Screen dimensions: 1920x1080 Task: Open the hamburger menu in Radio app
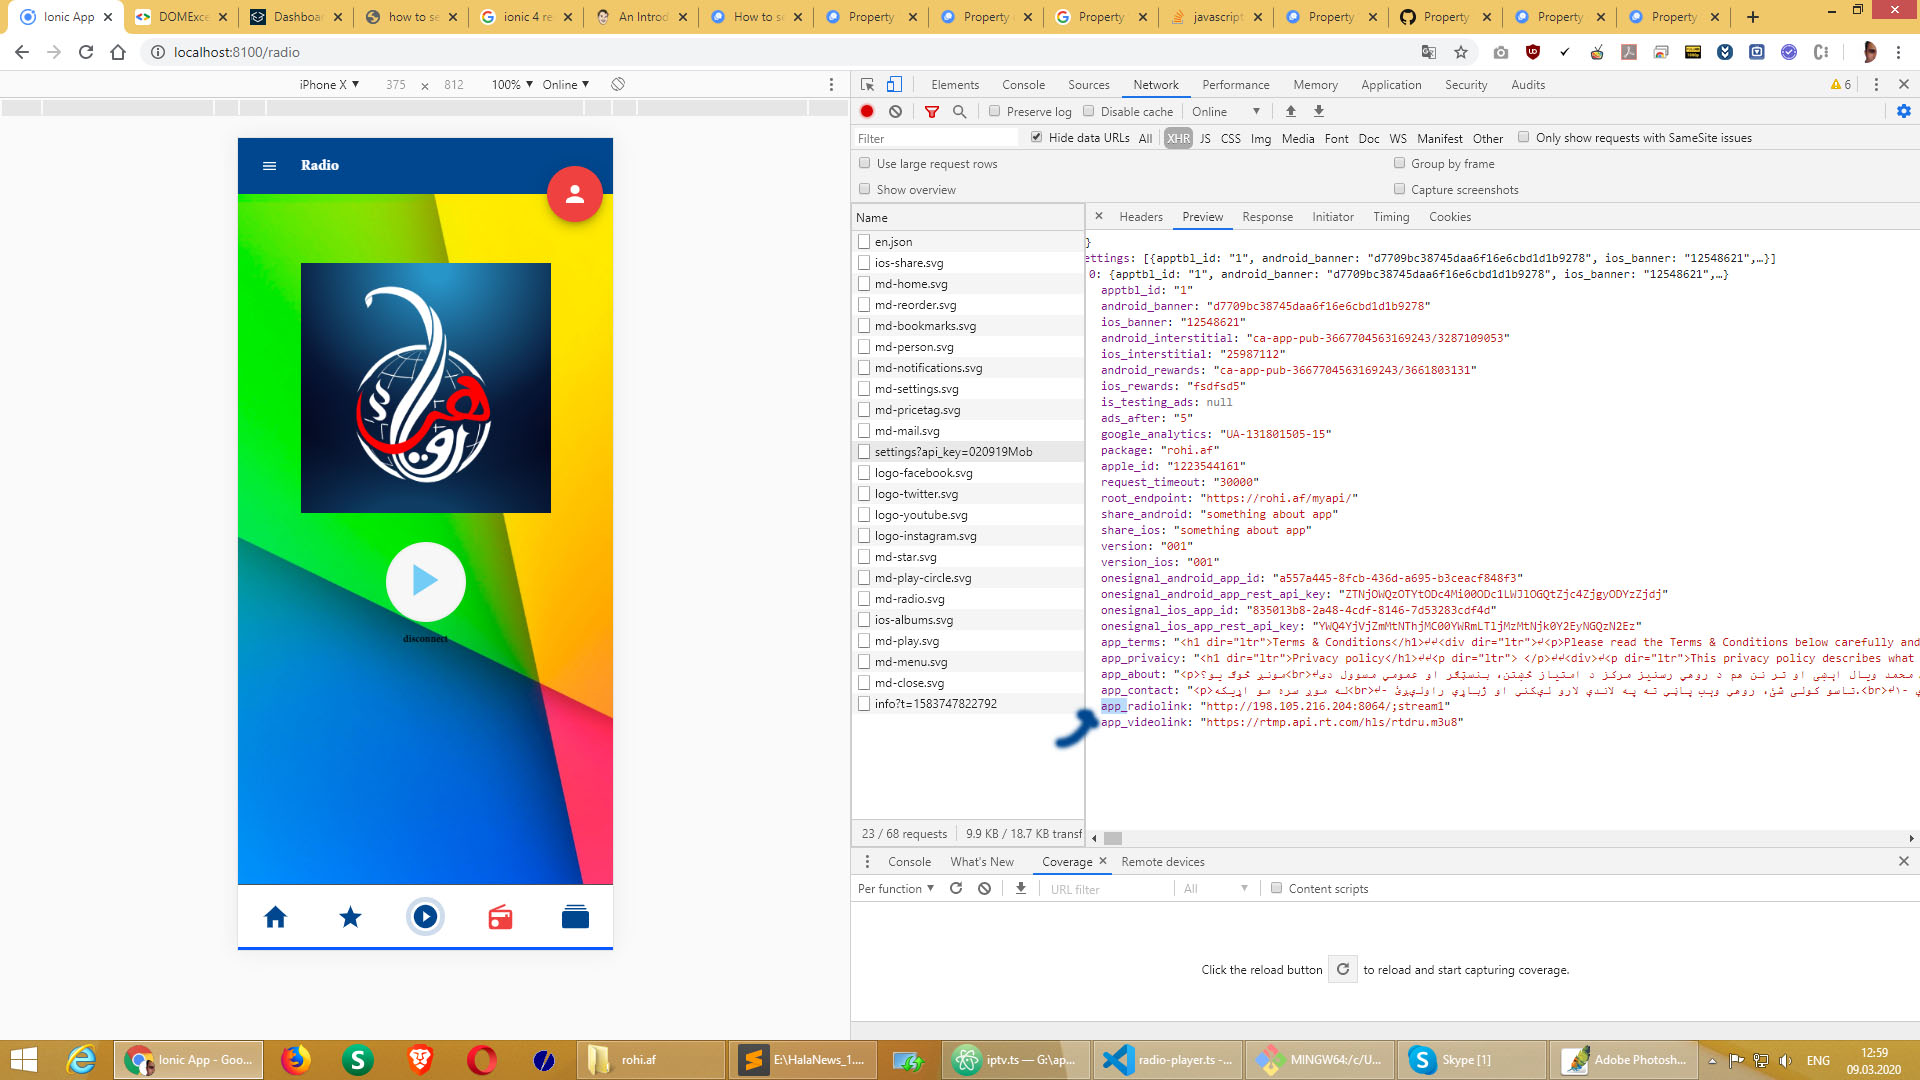click(269, 166)
